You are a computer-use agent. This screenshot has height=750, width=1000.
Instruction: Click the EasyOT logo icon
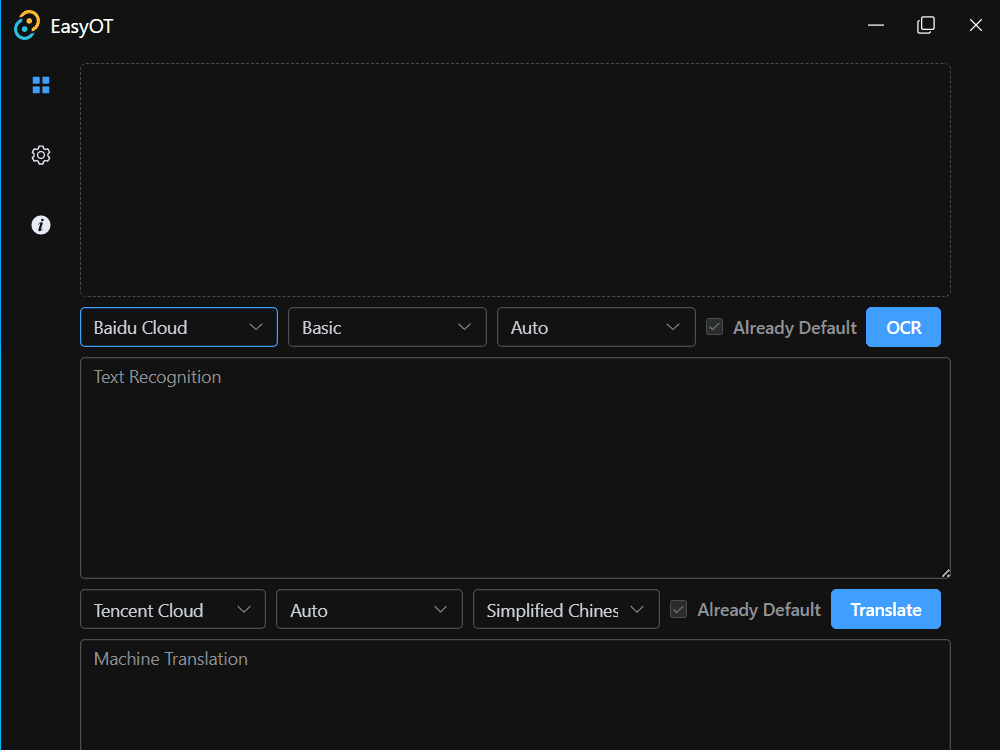26,26
